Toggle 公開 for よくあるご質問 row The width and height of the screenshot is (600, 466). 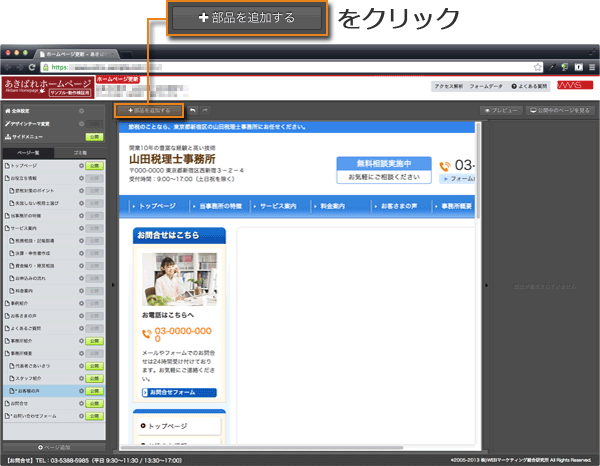[95, 329]
